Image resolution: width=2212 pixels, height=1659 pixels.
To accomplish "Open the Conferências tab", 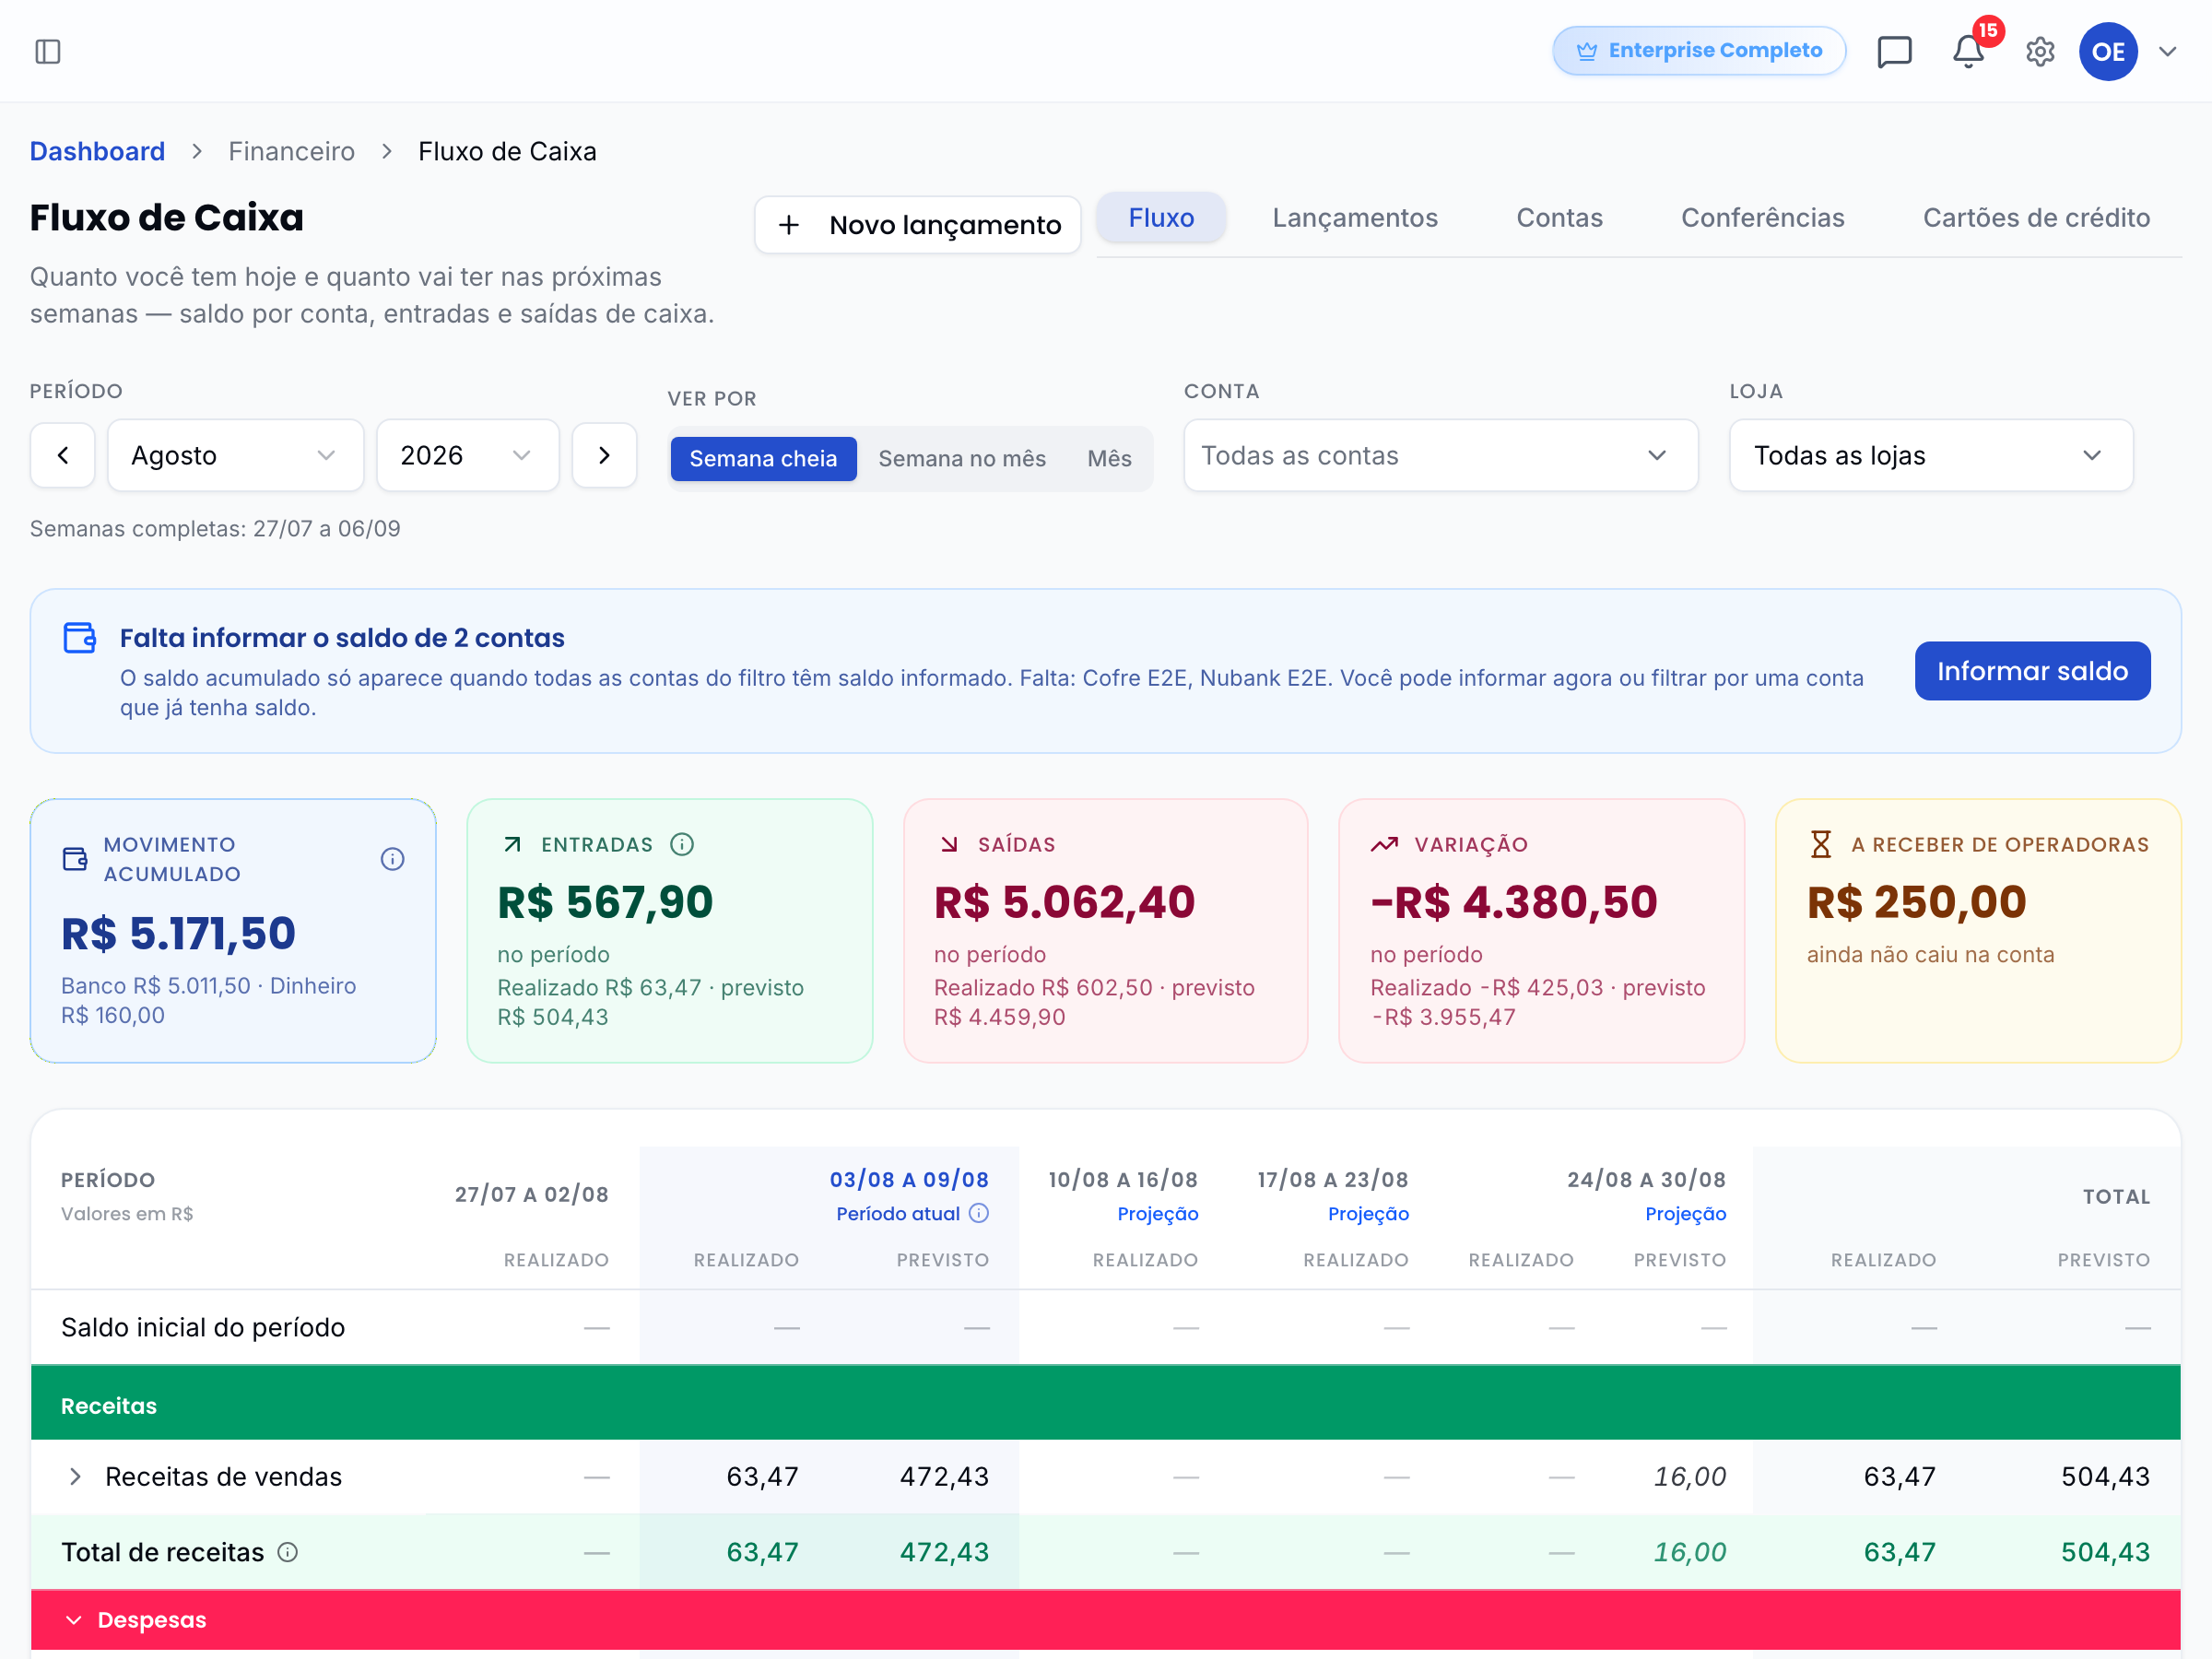I will click(1762, 218).
